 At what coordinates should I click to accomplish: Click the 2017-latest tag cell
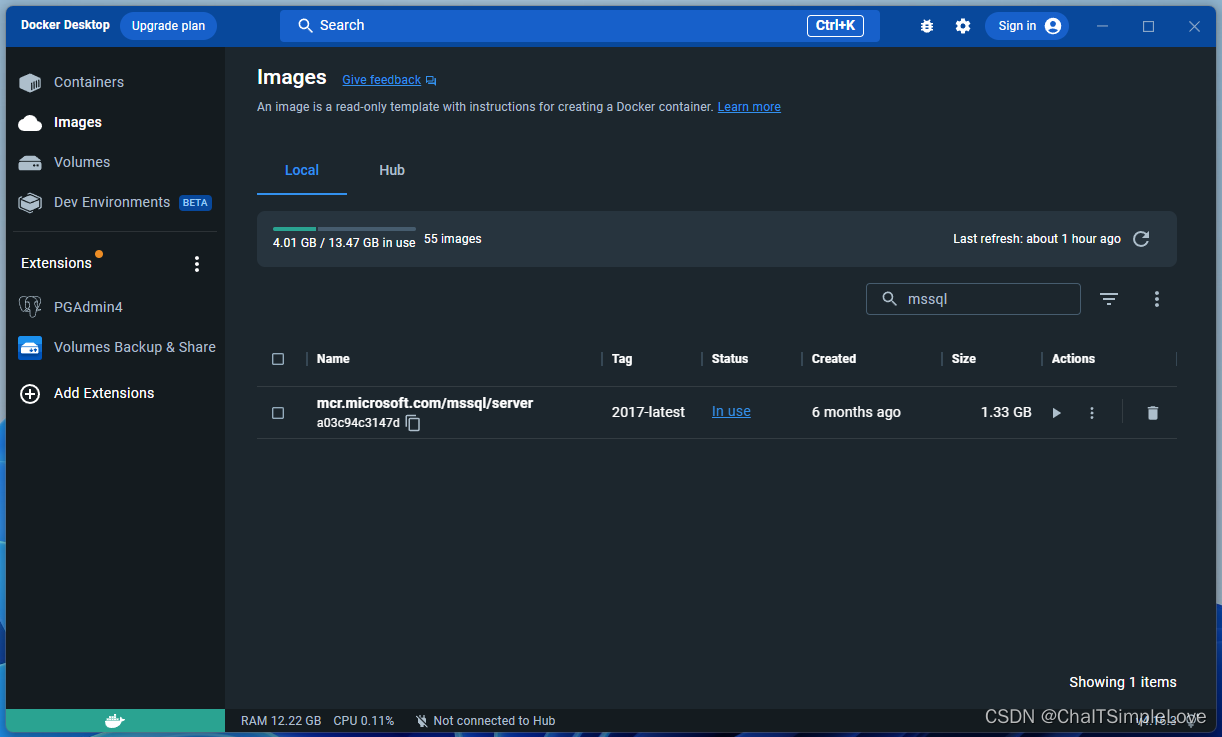tap(648, 413)
